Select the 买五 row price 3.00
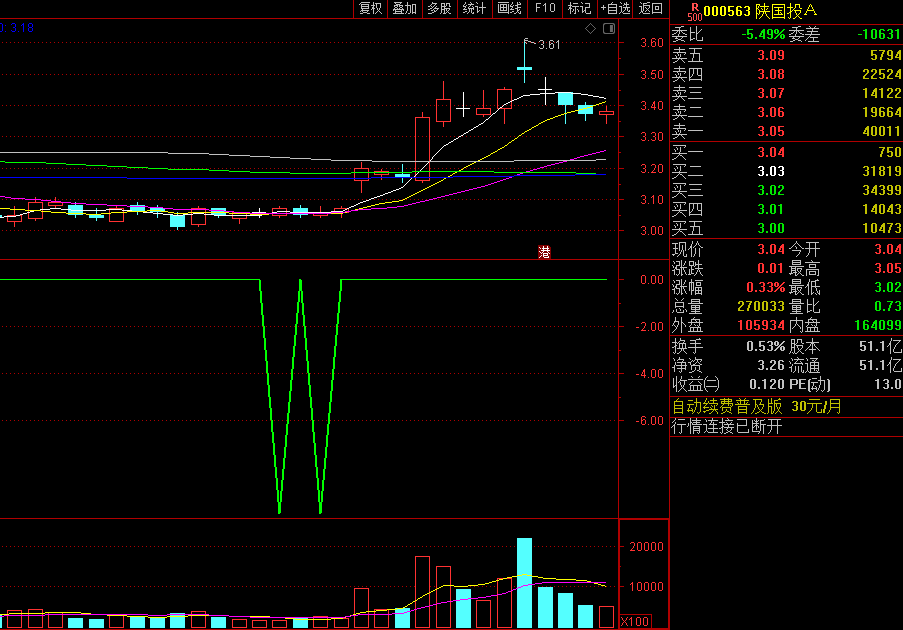 click(x=771, y=228)
